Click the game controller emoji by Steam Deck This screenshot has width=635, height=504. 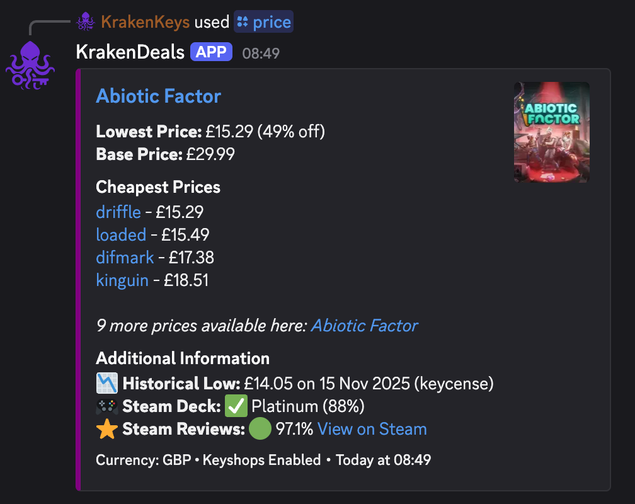click(x=107, y=406)
